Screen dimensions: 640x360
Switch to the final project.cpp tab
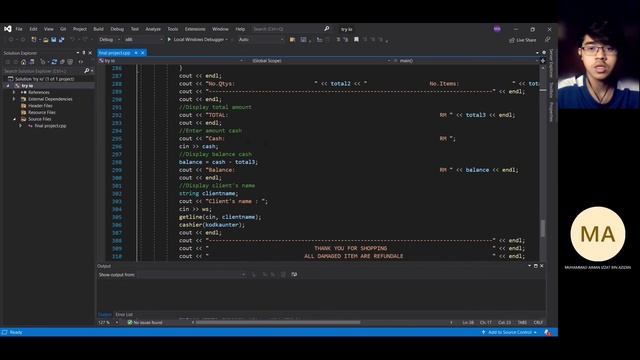click(114, 53)
